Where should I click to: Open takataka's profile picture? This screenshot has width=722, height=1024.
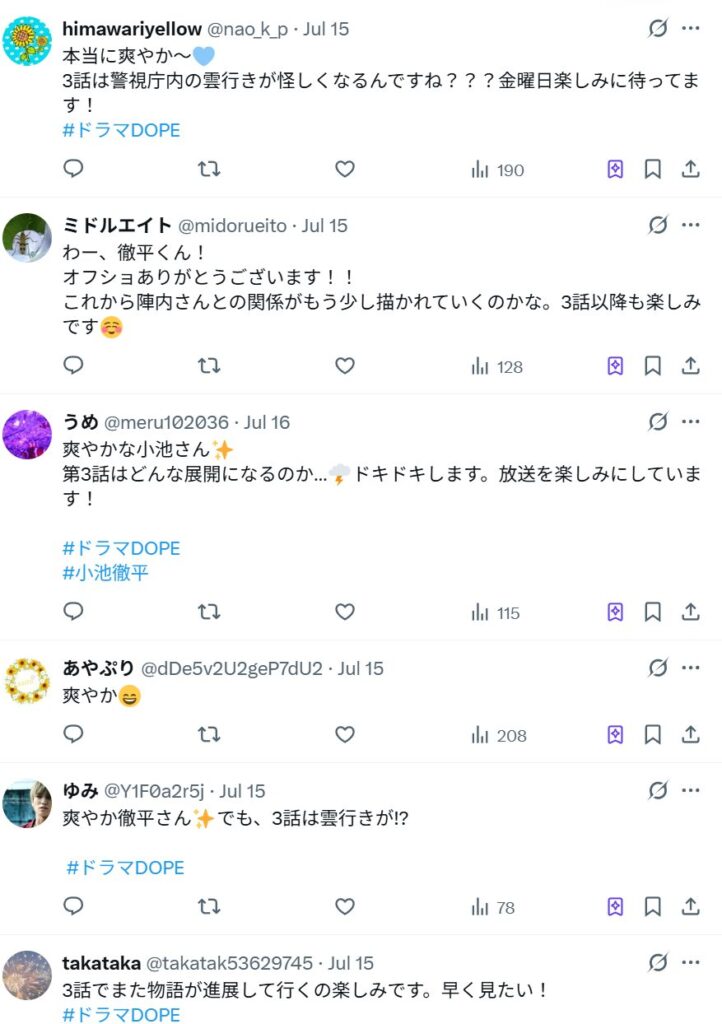[27, 975]
